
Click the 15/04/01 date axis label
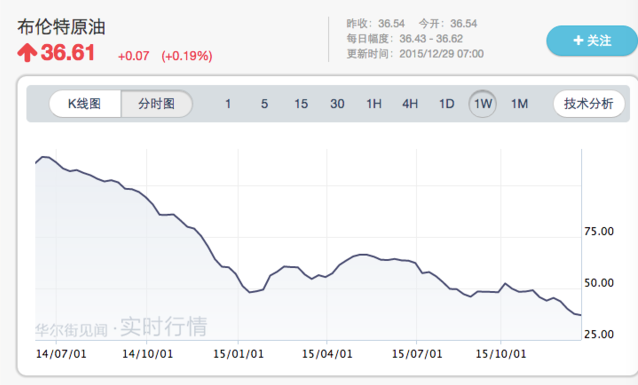pos(327,354)
